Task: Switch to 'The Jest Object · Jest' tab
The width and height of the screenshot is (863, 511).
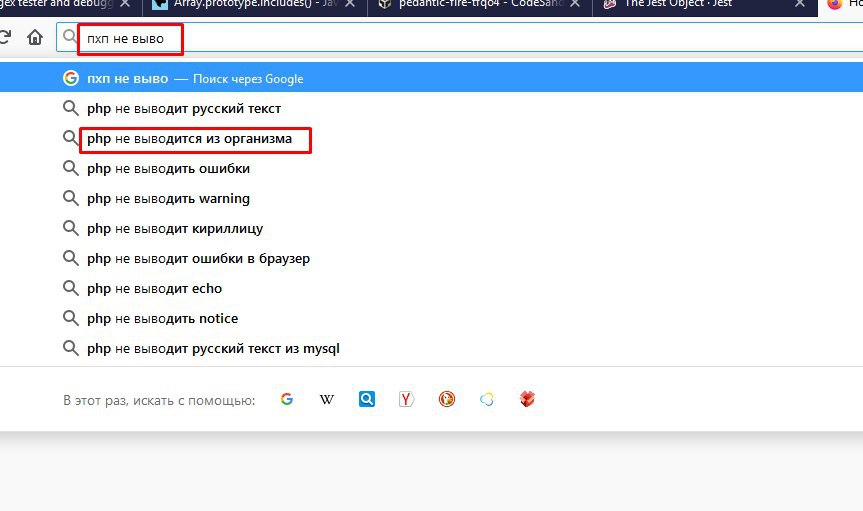Action: click(x=704, y=6)
